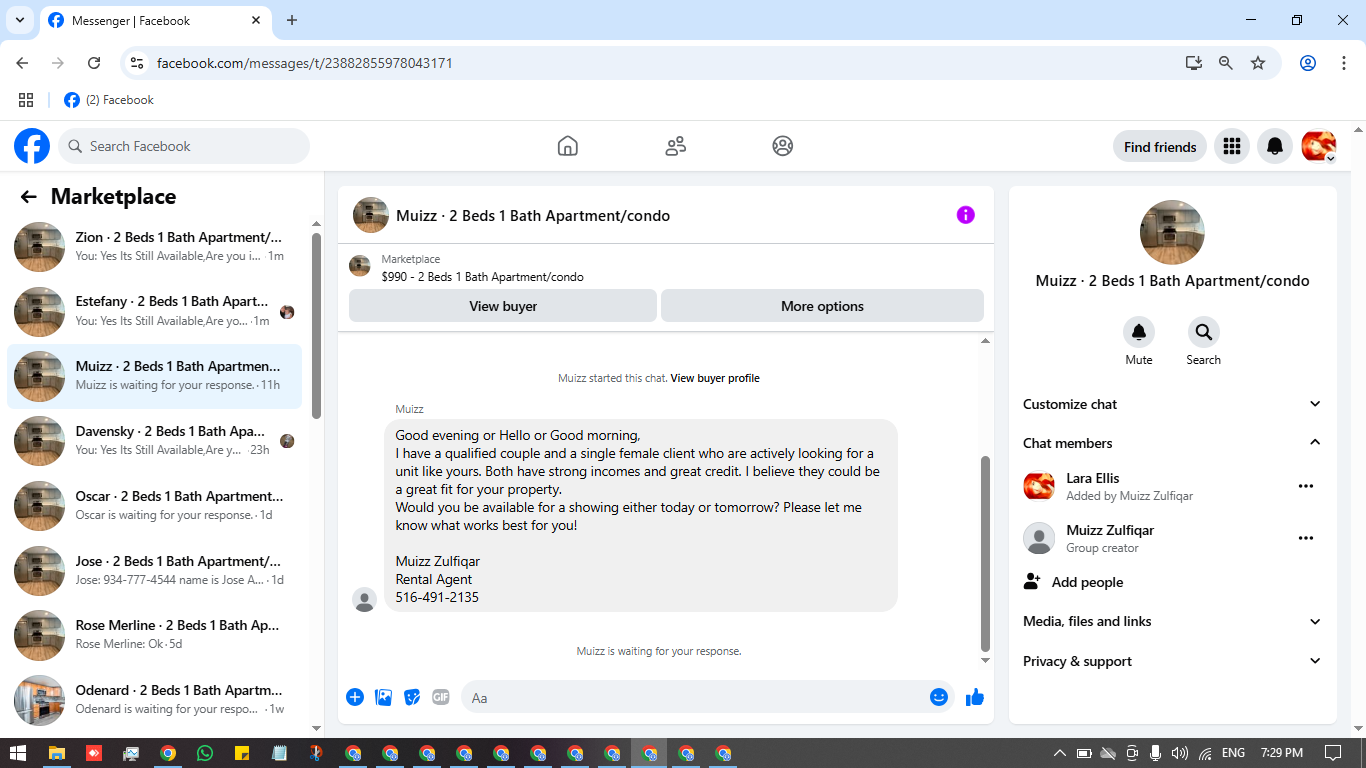Open more actions plus icon in composer

pyautogui.click(x=355, y=697)
